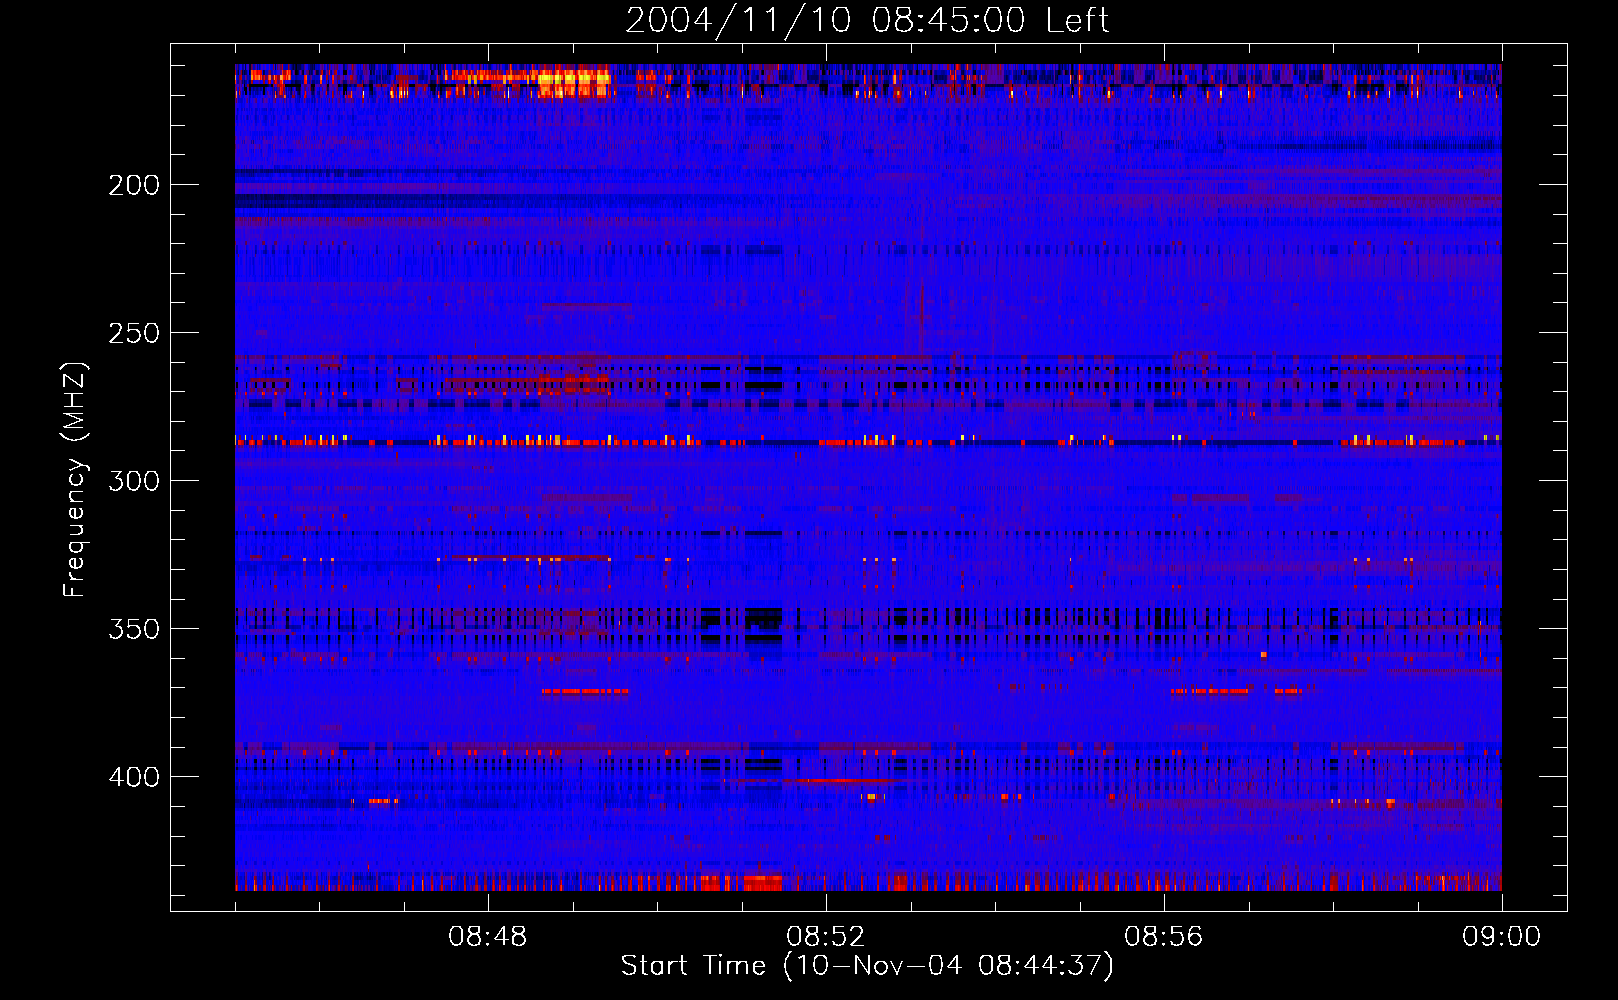
Task: Click the 08:52 time axis label
Action: (x=826, y=937)
